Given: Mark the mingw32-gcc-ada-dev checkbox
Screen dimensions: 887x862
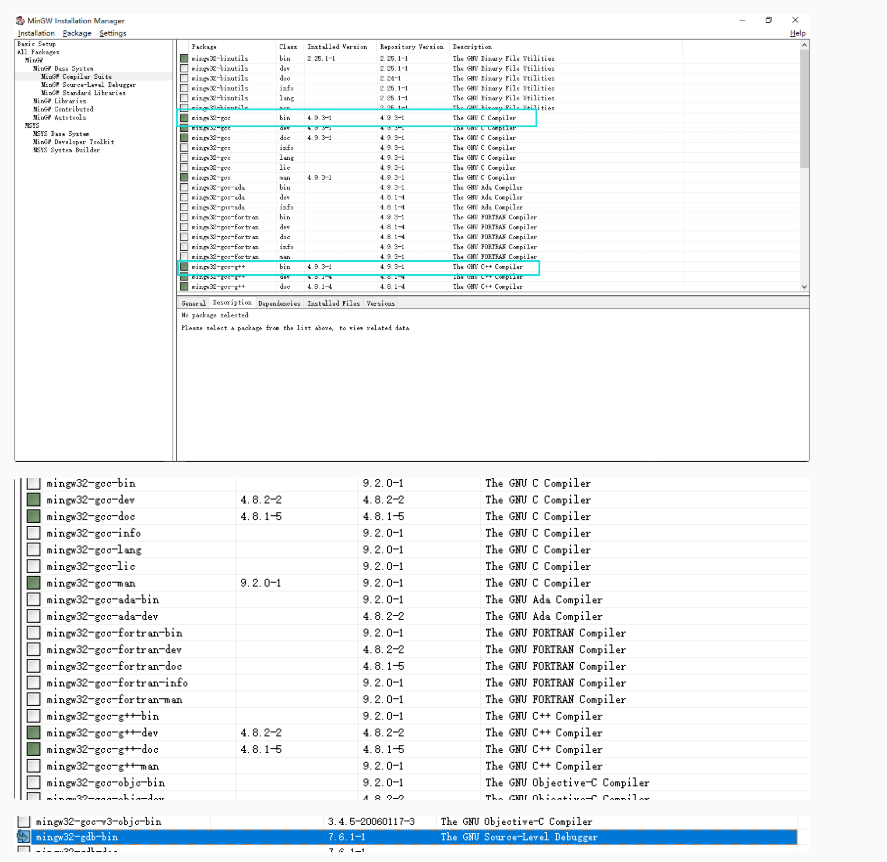Looking at the screenshot, I should coord(34,616).
